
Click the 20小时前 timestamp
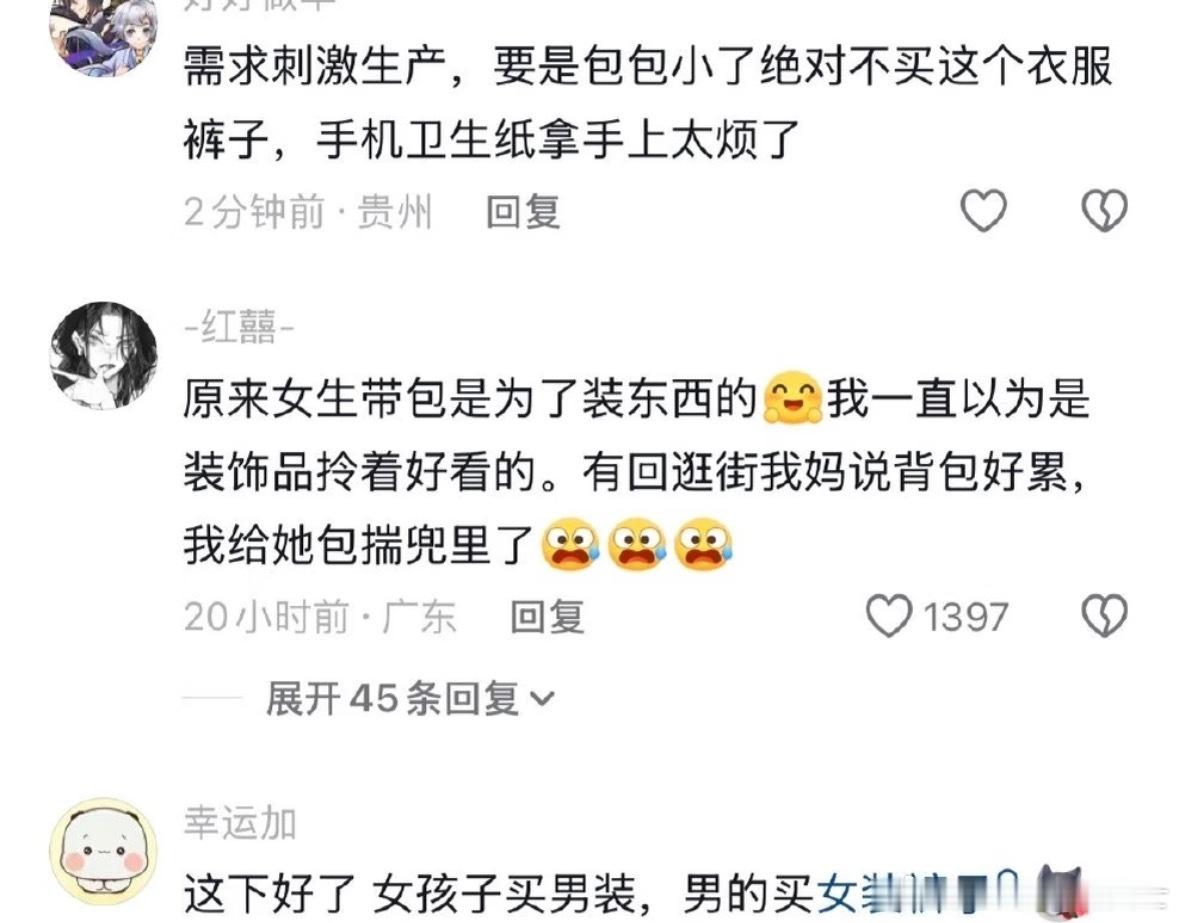coord(266,617)
